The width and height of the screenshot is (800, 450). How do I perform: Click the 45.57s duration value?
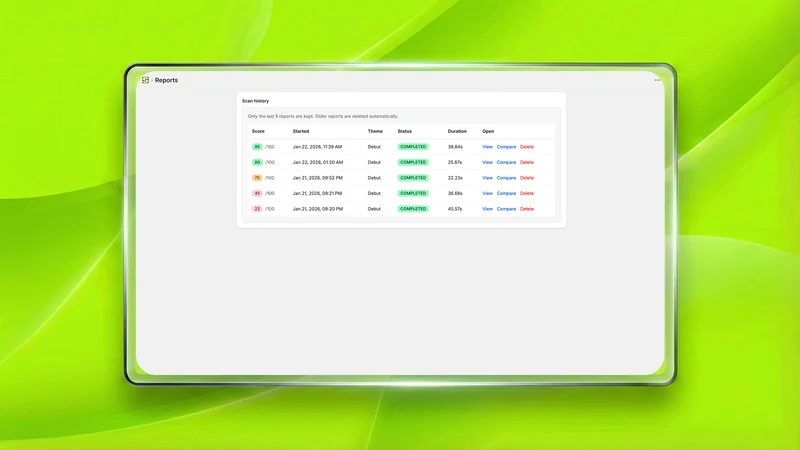point(455,209)
